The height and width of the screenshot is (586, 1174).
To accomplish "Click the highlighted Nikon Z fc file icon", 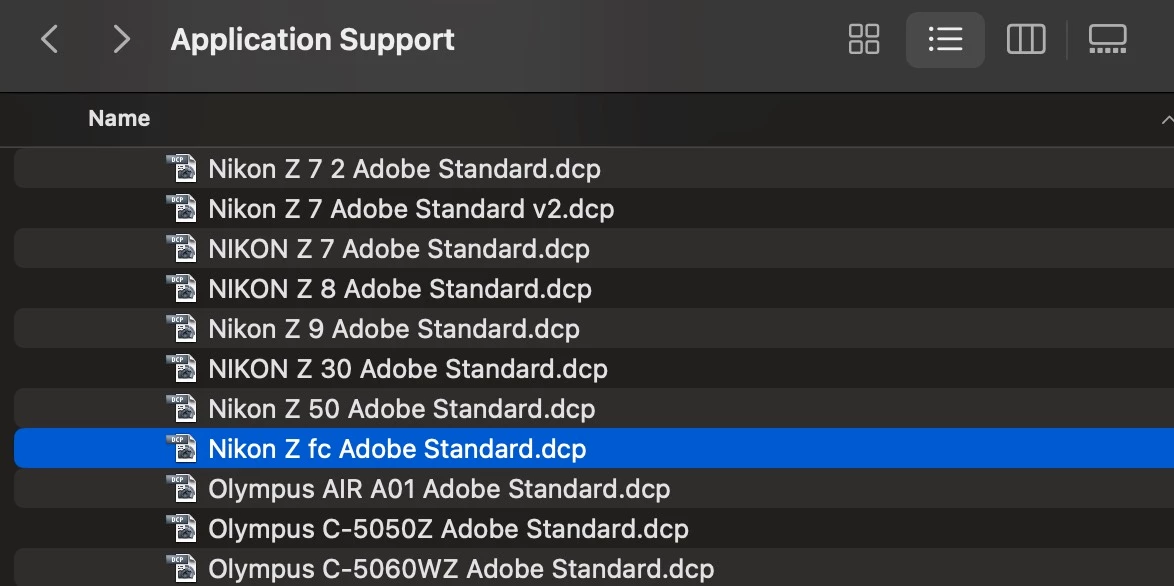I will tap(181, 449).
